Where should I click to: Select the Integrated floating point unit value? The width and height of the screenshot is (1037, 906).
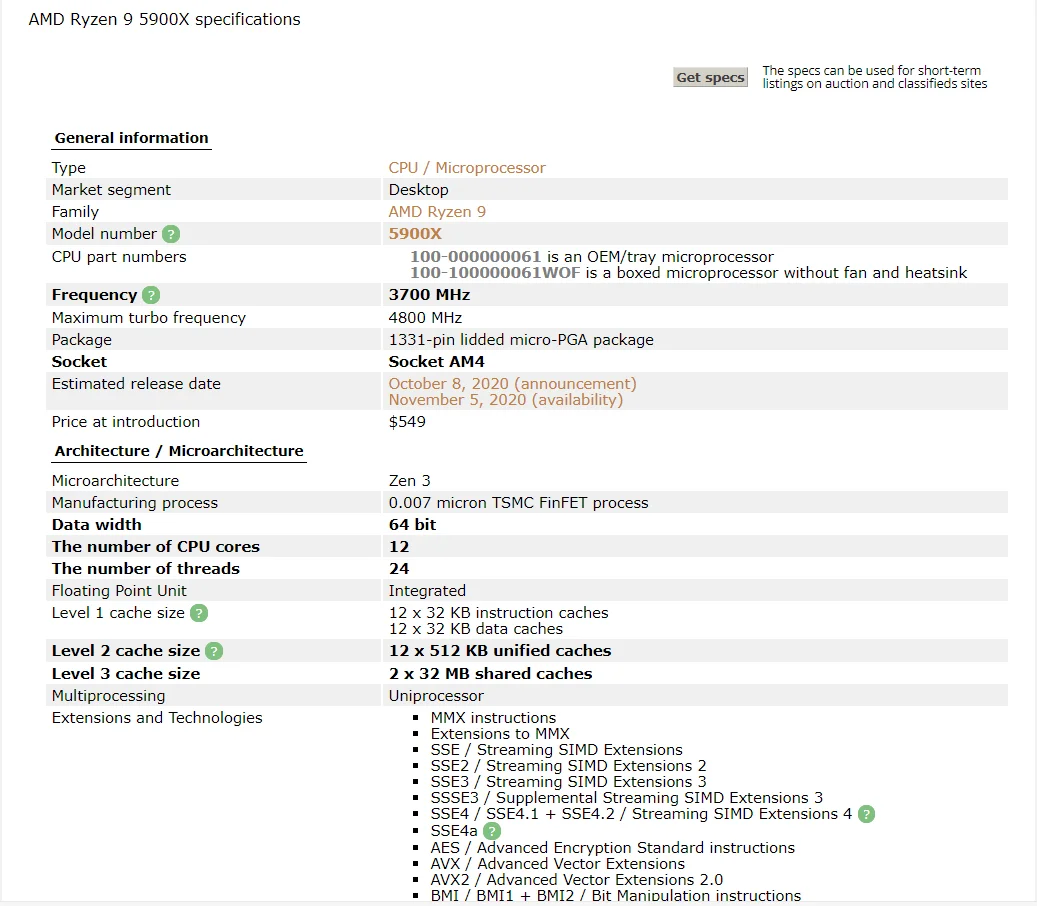pos(427,591)
